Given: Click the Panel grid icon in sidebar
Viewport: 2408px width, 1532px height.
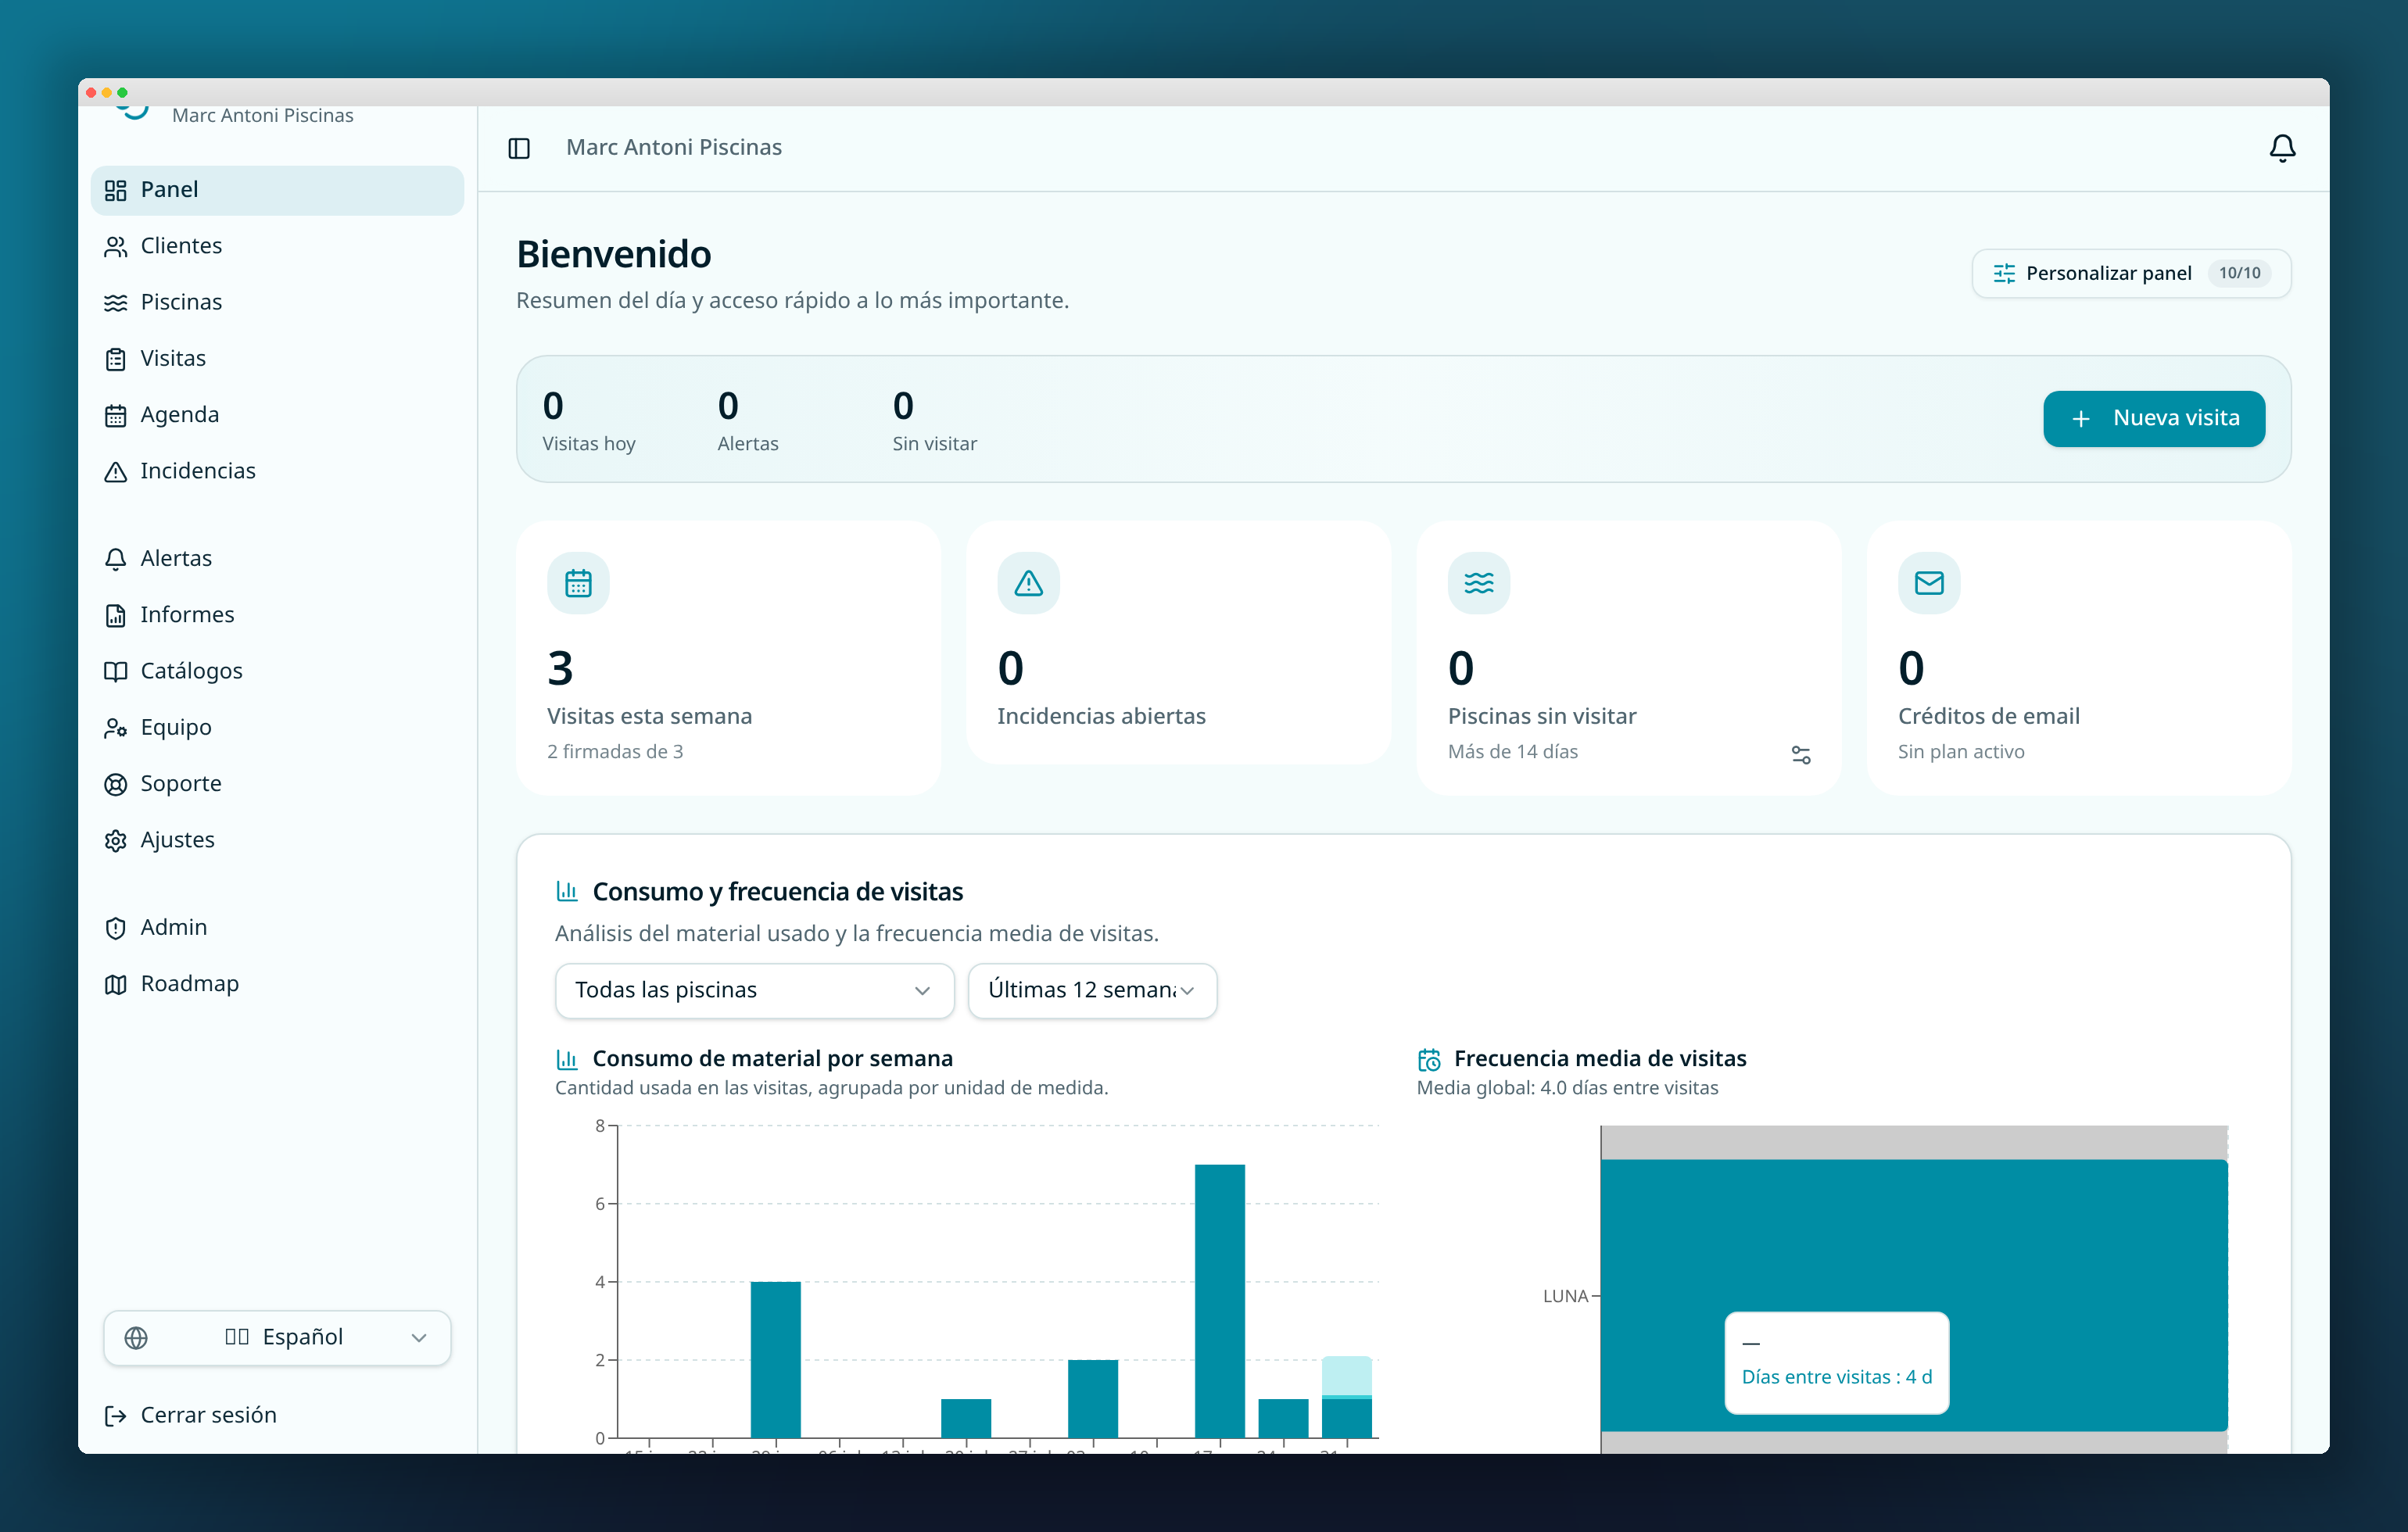Looking at the screenshot, I should tap(116, 190).
